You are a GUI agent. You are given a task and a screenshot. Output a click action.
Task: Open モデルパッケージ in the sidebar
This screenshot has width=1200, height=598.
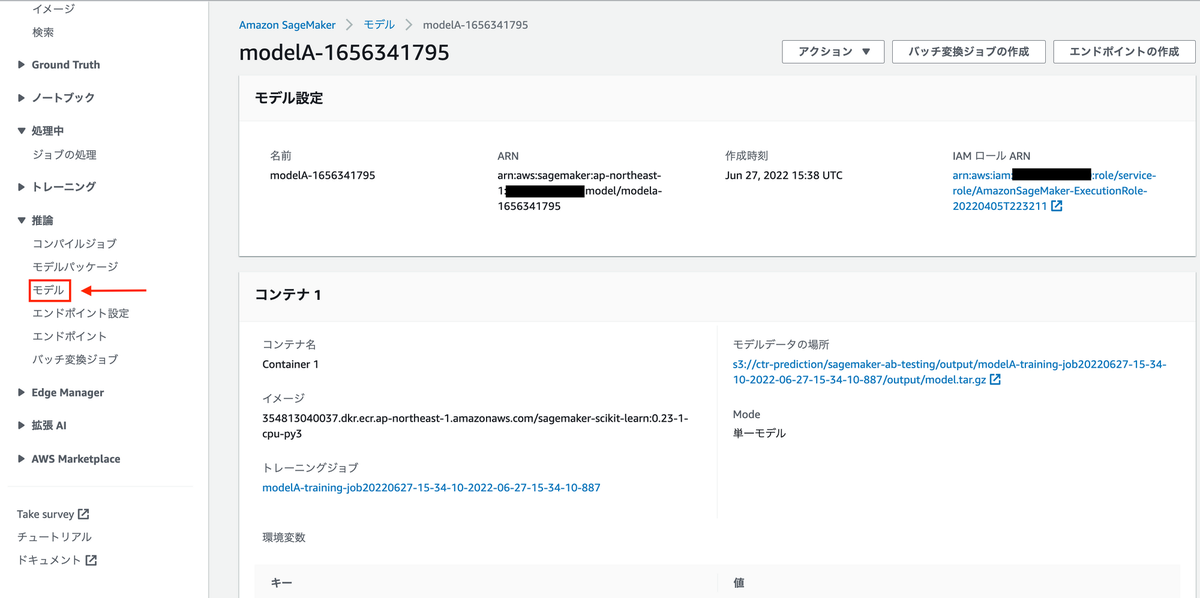[x=75, y=267]
